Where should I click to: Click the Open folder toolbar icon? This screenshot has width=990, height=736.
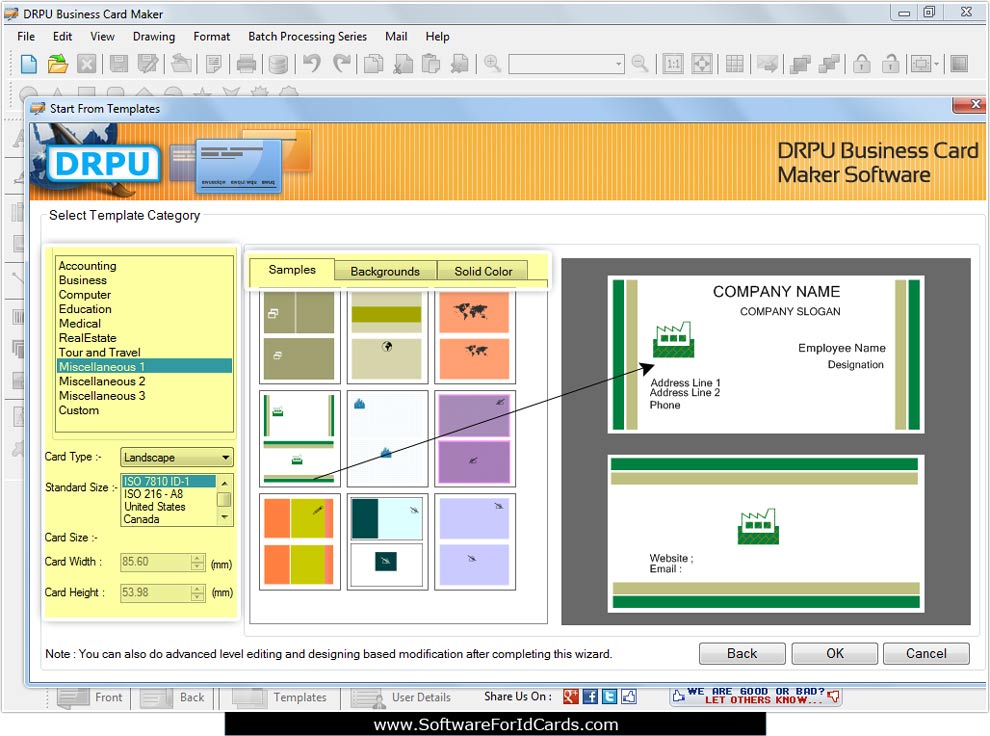(x=57, y=64)
